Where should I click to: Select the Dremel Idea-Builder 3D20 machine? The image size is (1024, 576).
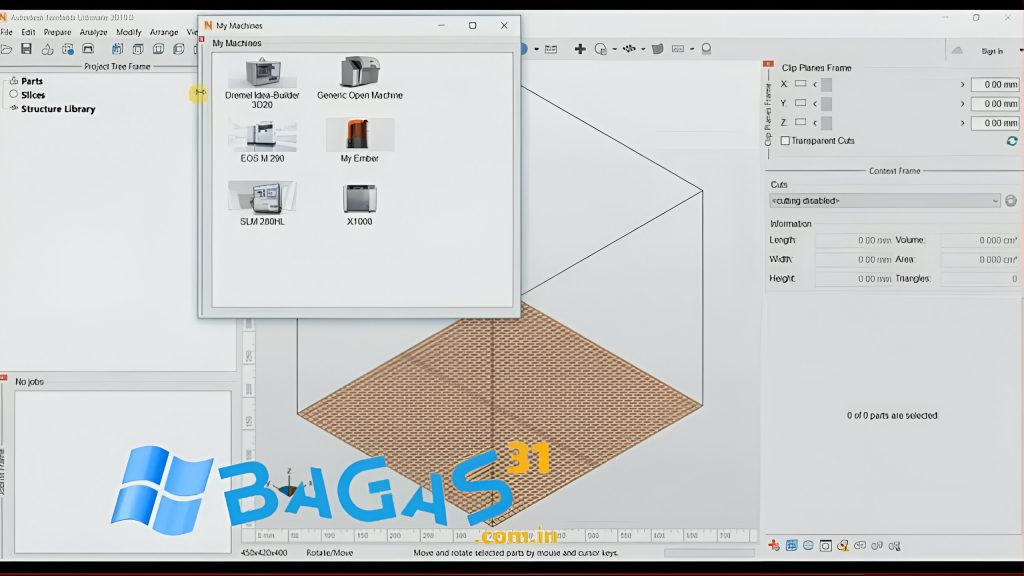pos(262,83)
